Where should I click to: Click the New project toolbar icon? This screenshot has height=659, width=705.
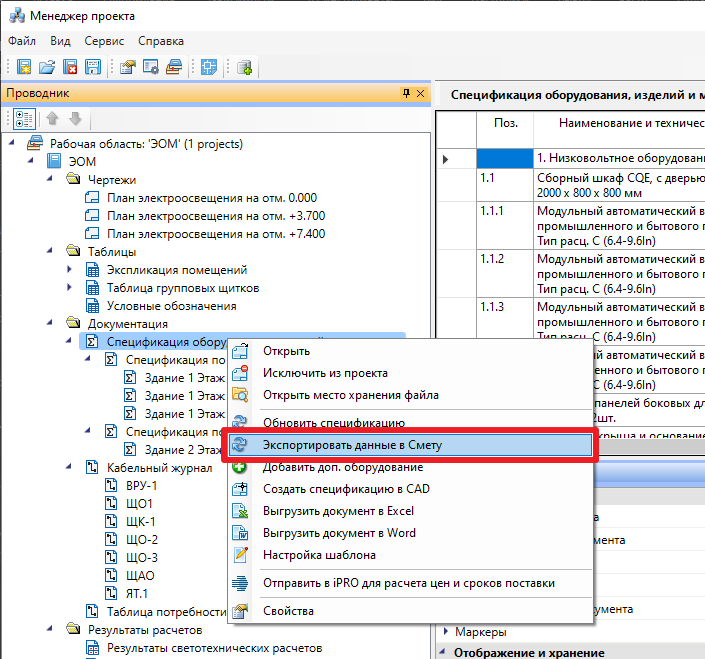tap(24, 67)
